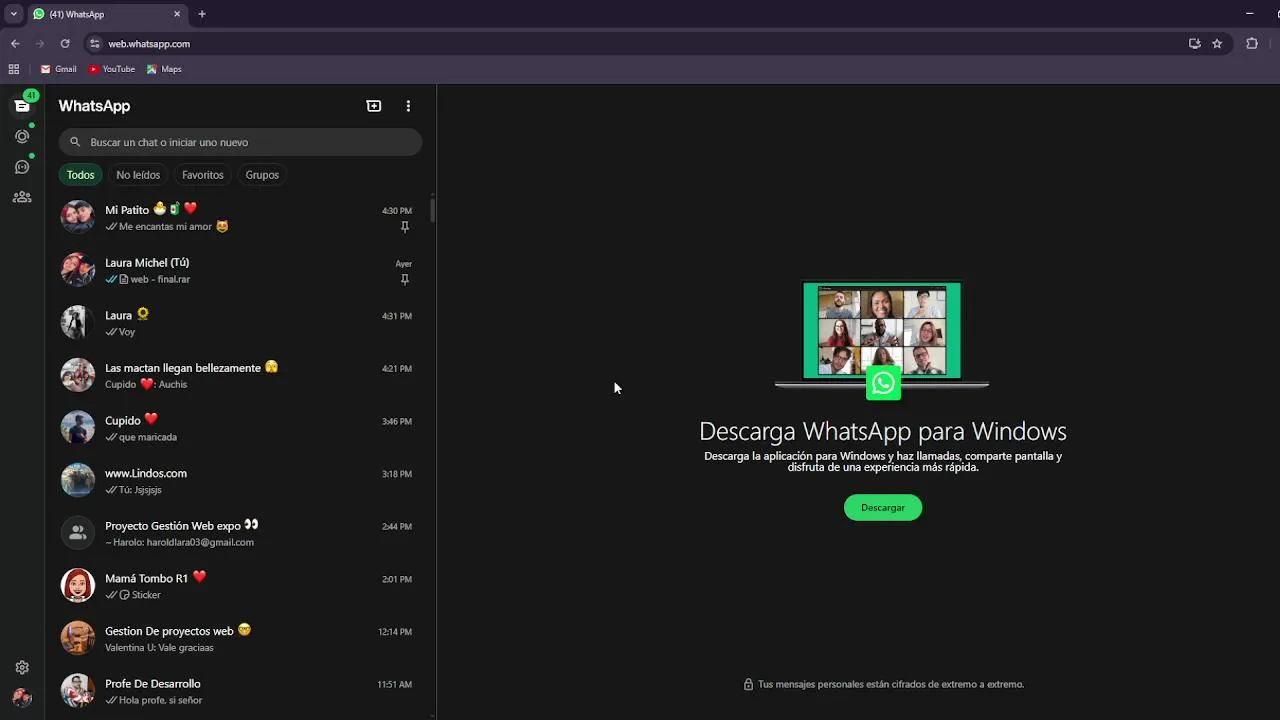The image size is (1280, 720).
Task: Bookmark this page with the star icon
Action: tap(1217, 44)
